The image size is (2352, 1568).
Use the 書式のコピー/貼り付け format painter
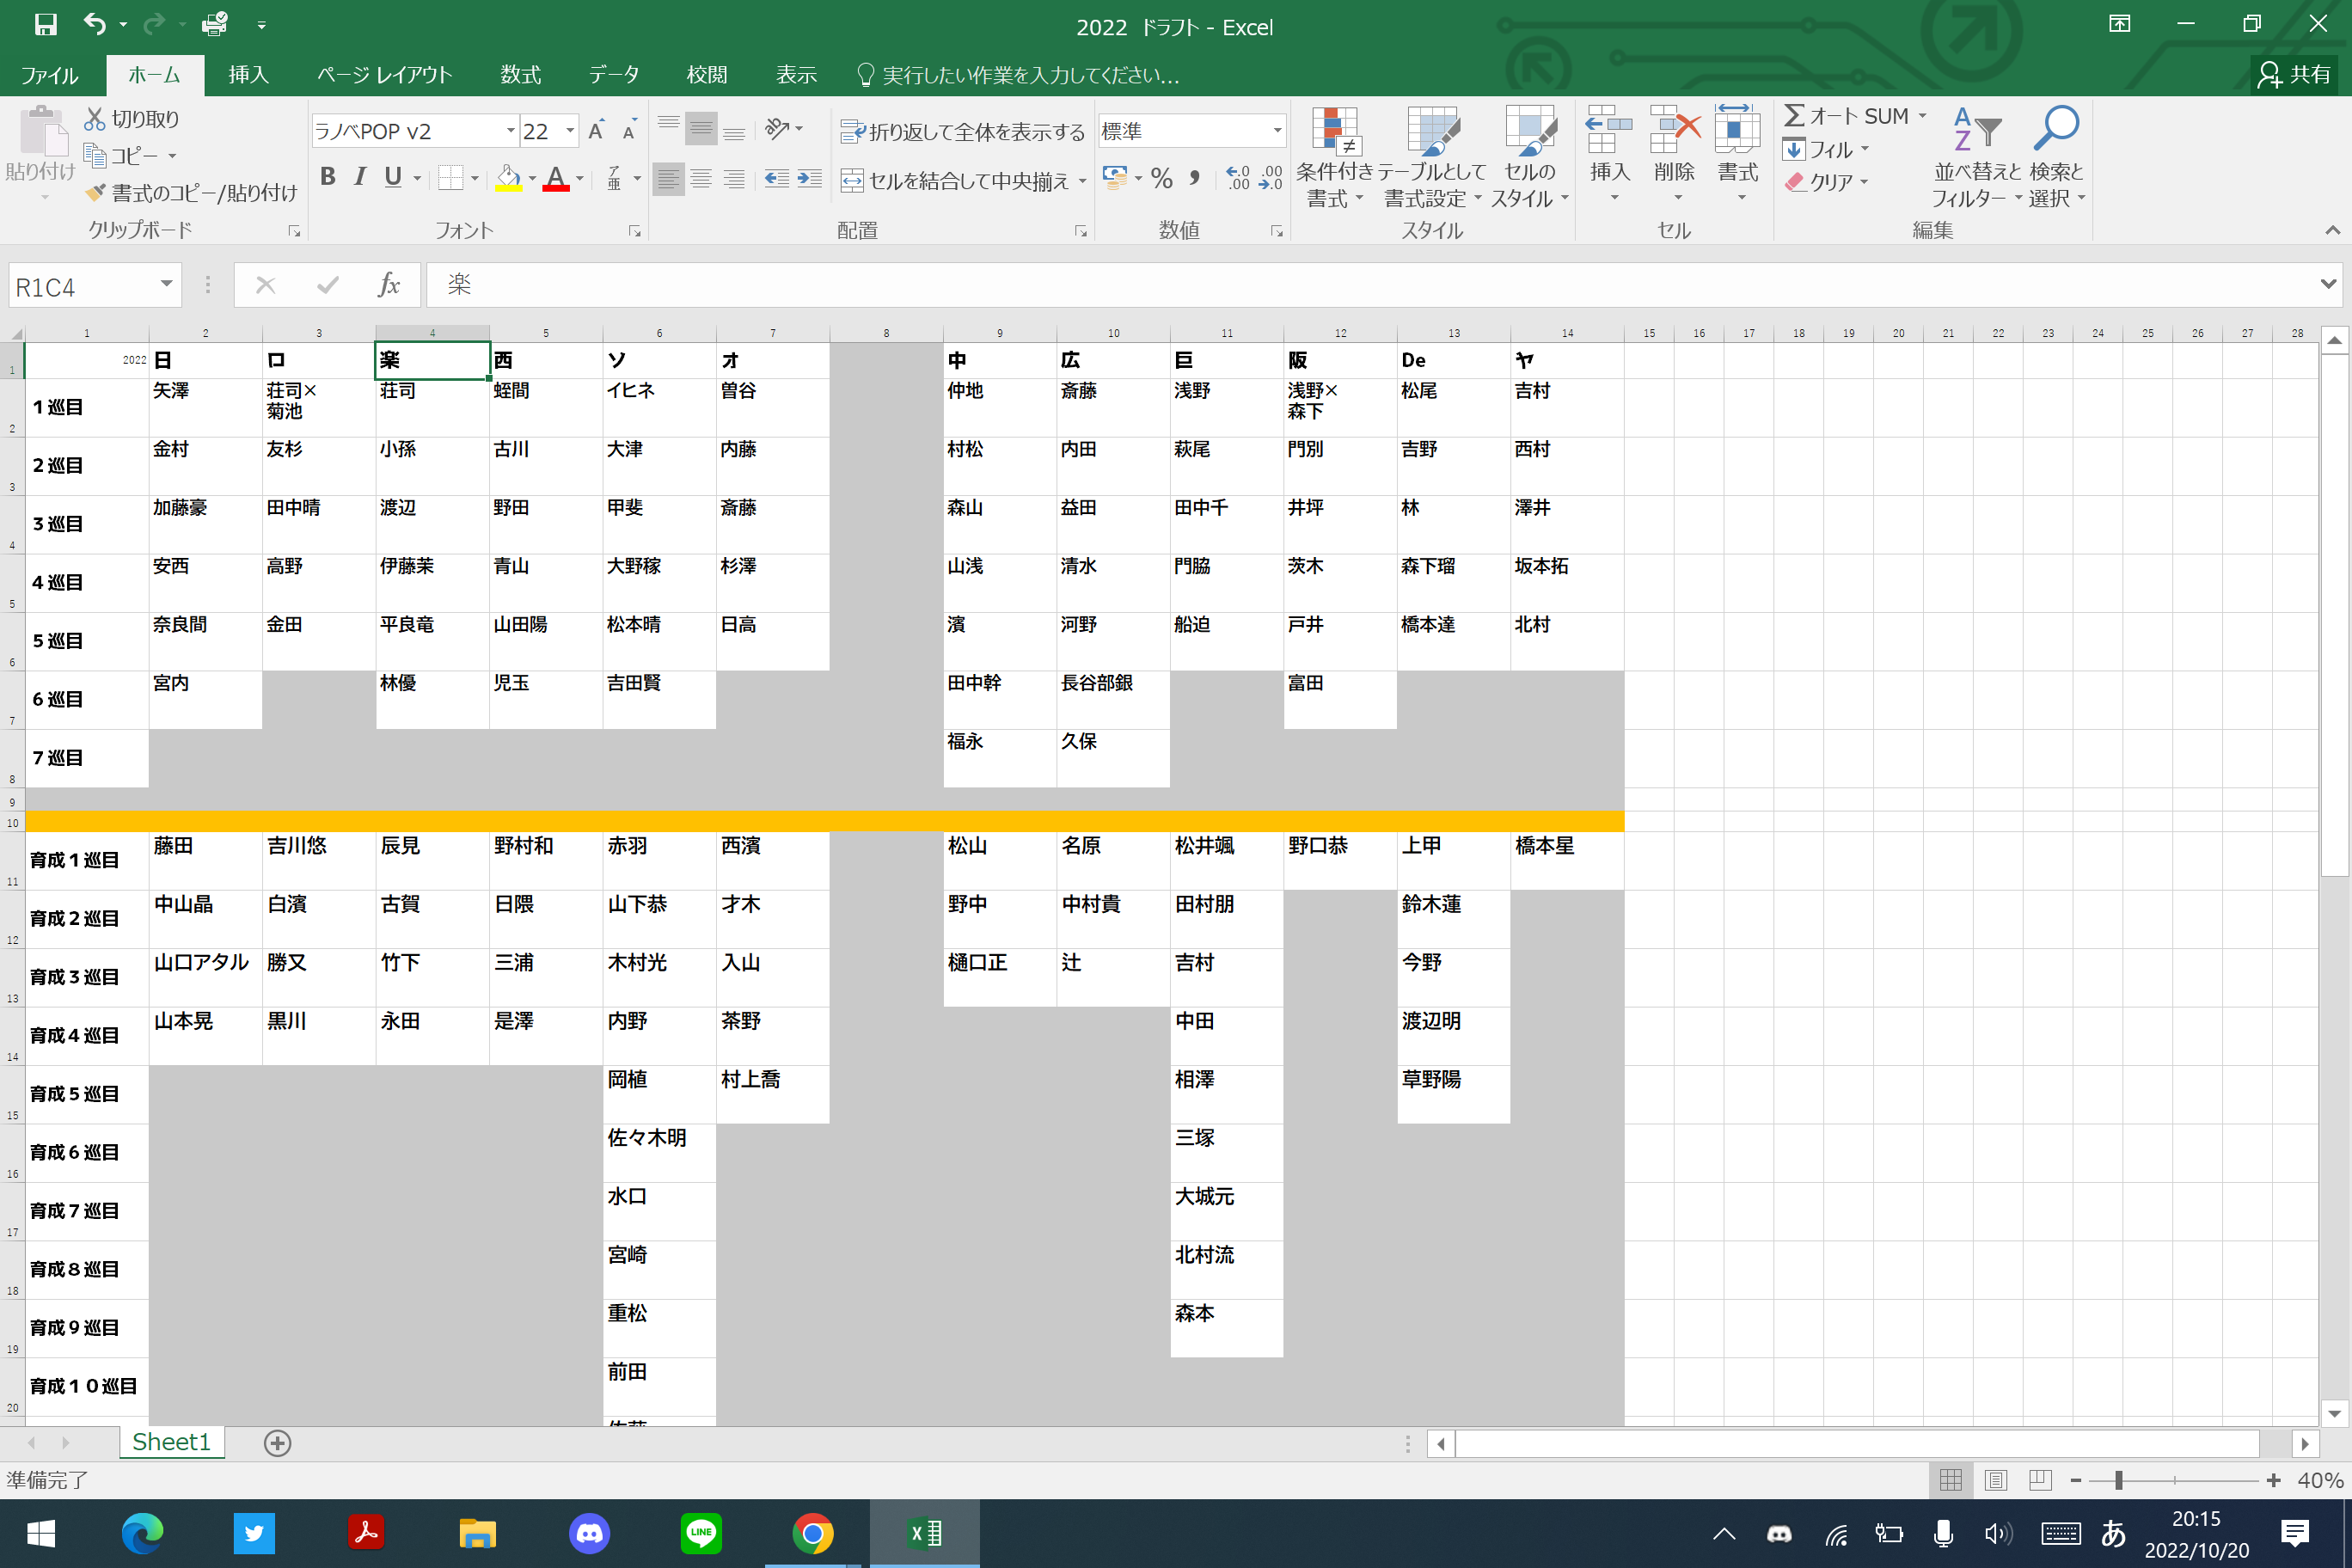192,192
